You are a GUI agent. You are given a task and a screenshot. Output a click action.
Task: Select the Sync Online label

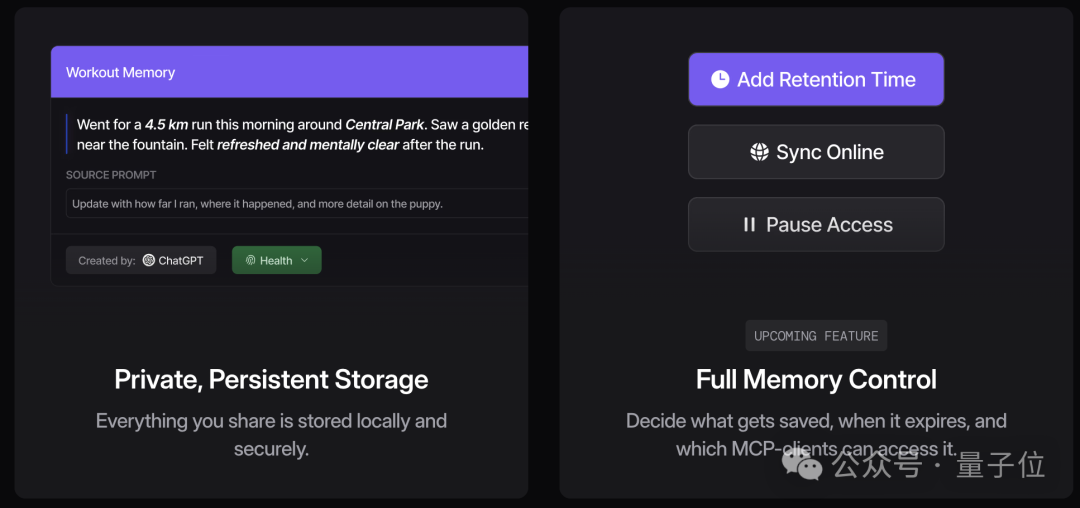[x=830, y=152]
